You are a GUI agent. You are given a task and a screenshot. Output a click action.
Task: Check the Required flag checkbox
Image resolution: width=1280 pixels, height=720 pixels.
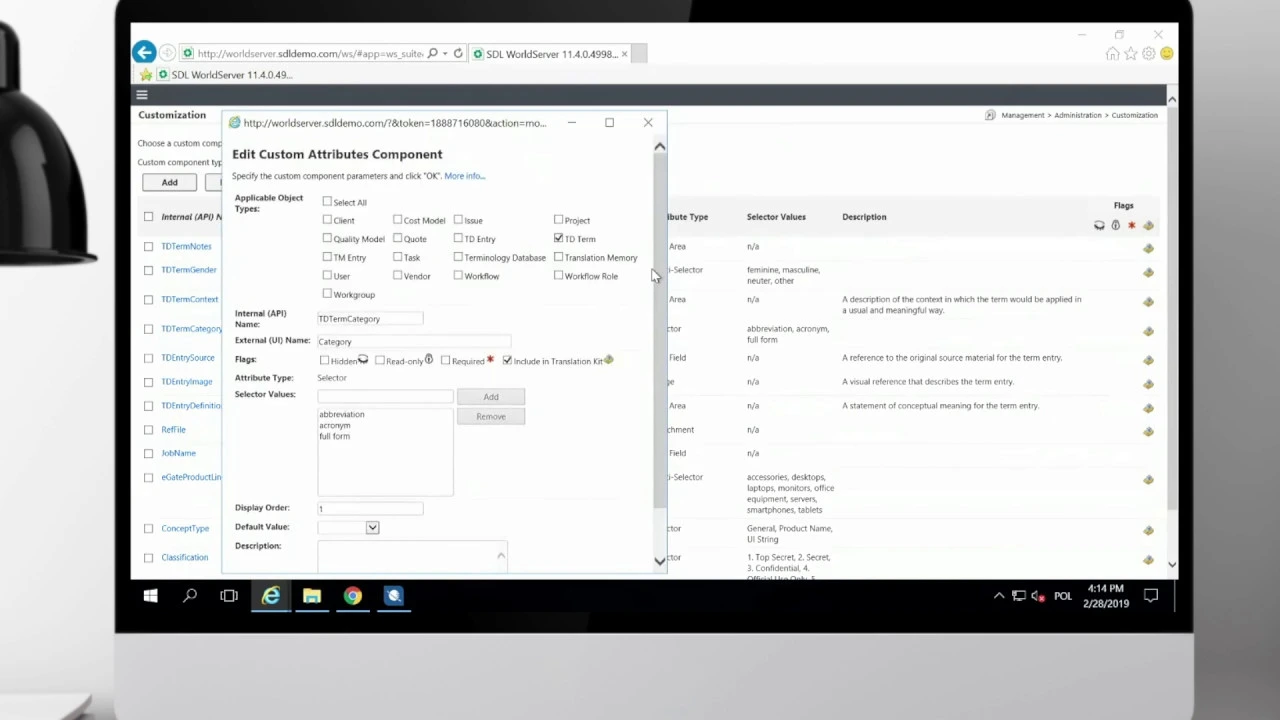446,360
